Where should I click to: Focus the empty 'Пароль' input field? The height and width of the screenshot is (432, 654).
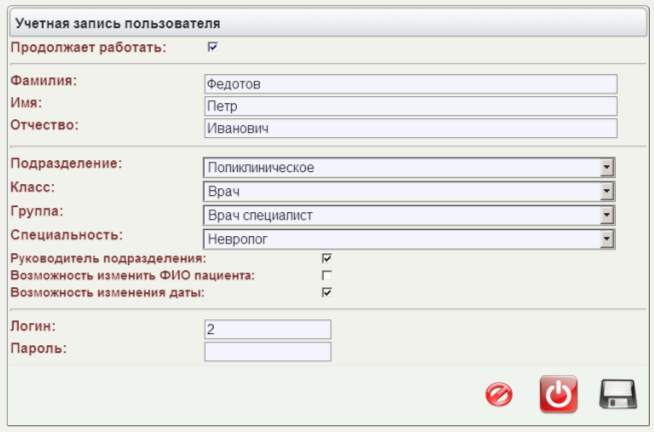pos(267,351)
